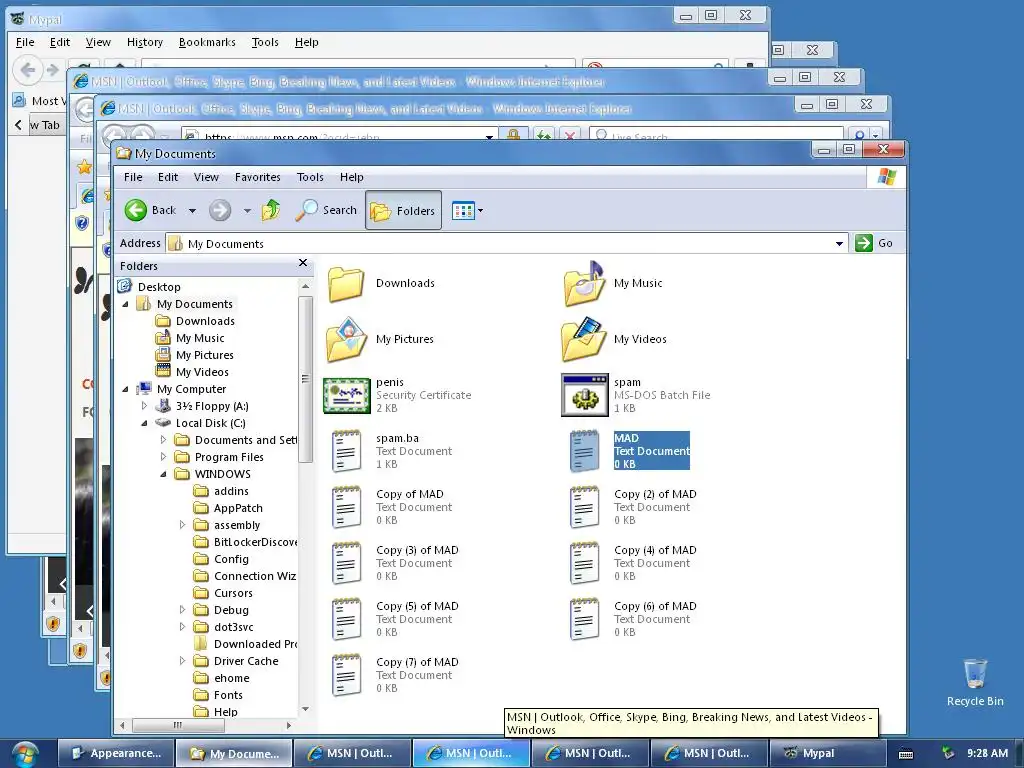Screen dimensions: 1024x768
Task: Select the spam MS-DOS Batch File icon
Action: (584, 395)
